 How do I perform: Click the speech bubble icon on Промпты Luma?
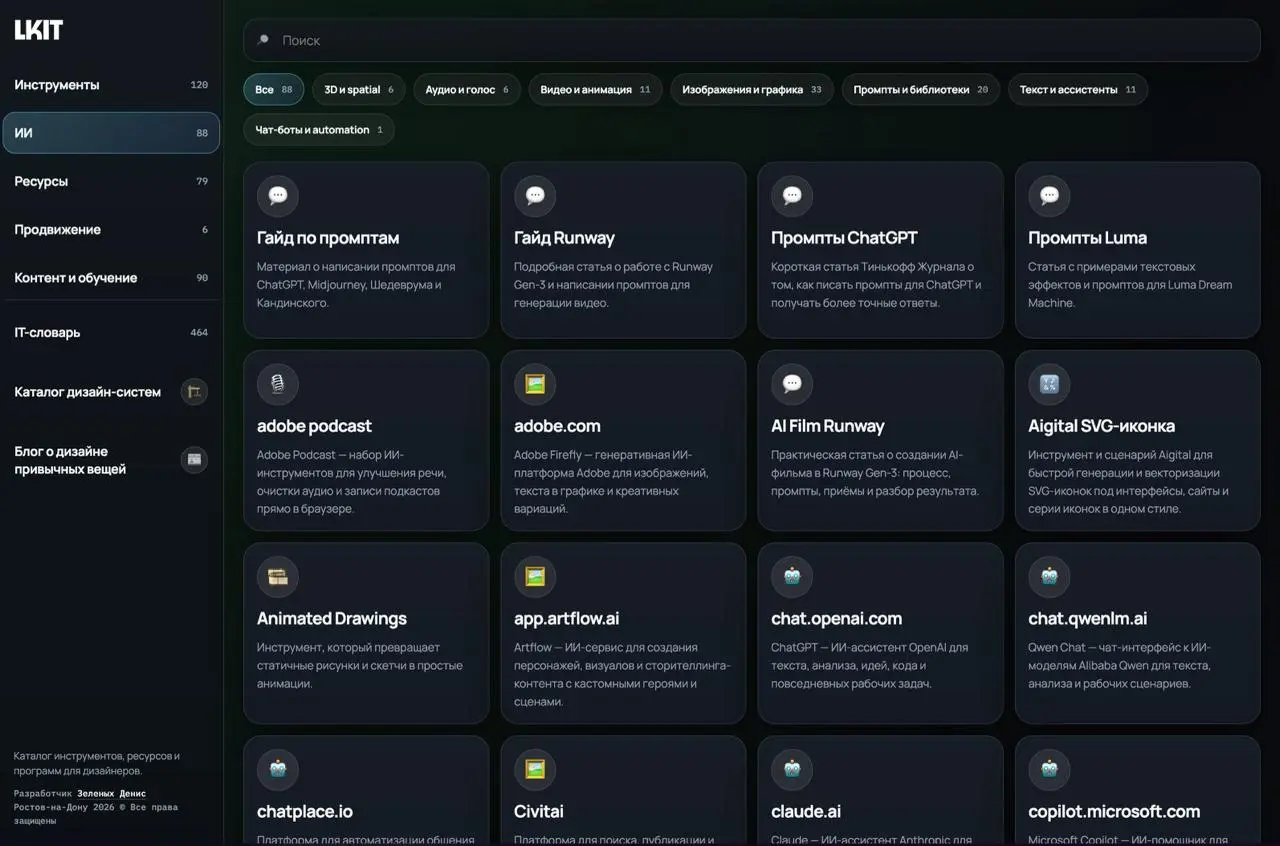click(1049, 196)
